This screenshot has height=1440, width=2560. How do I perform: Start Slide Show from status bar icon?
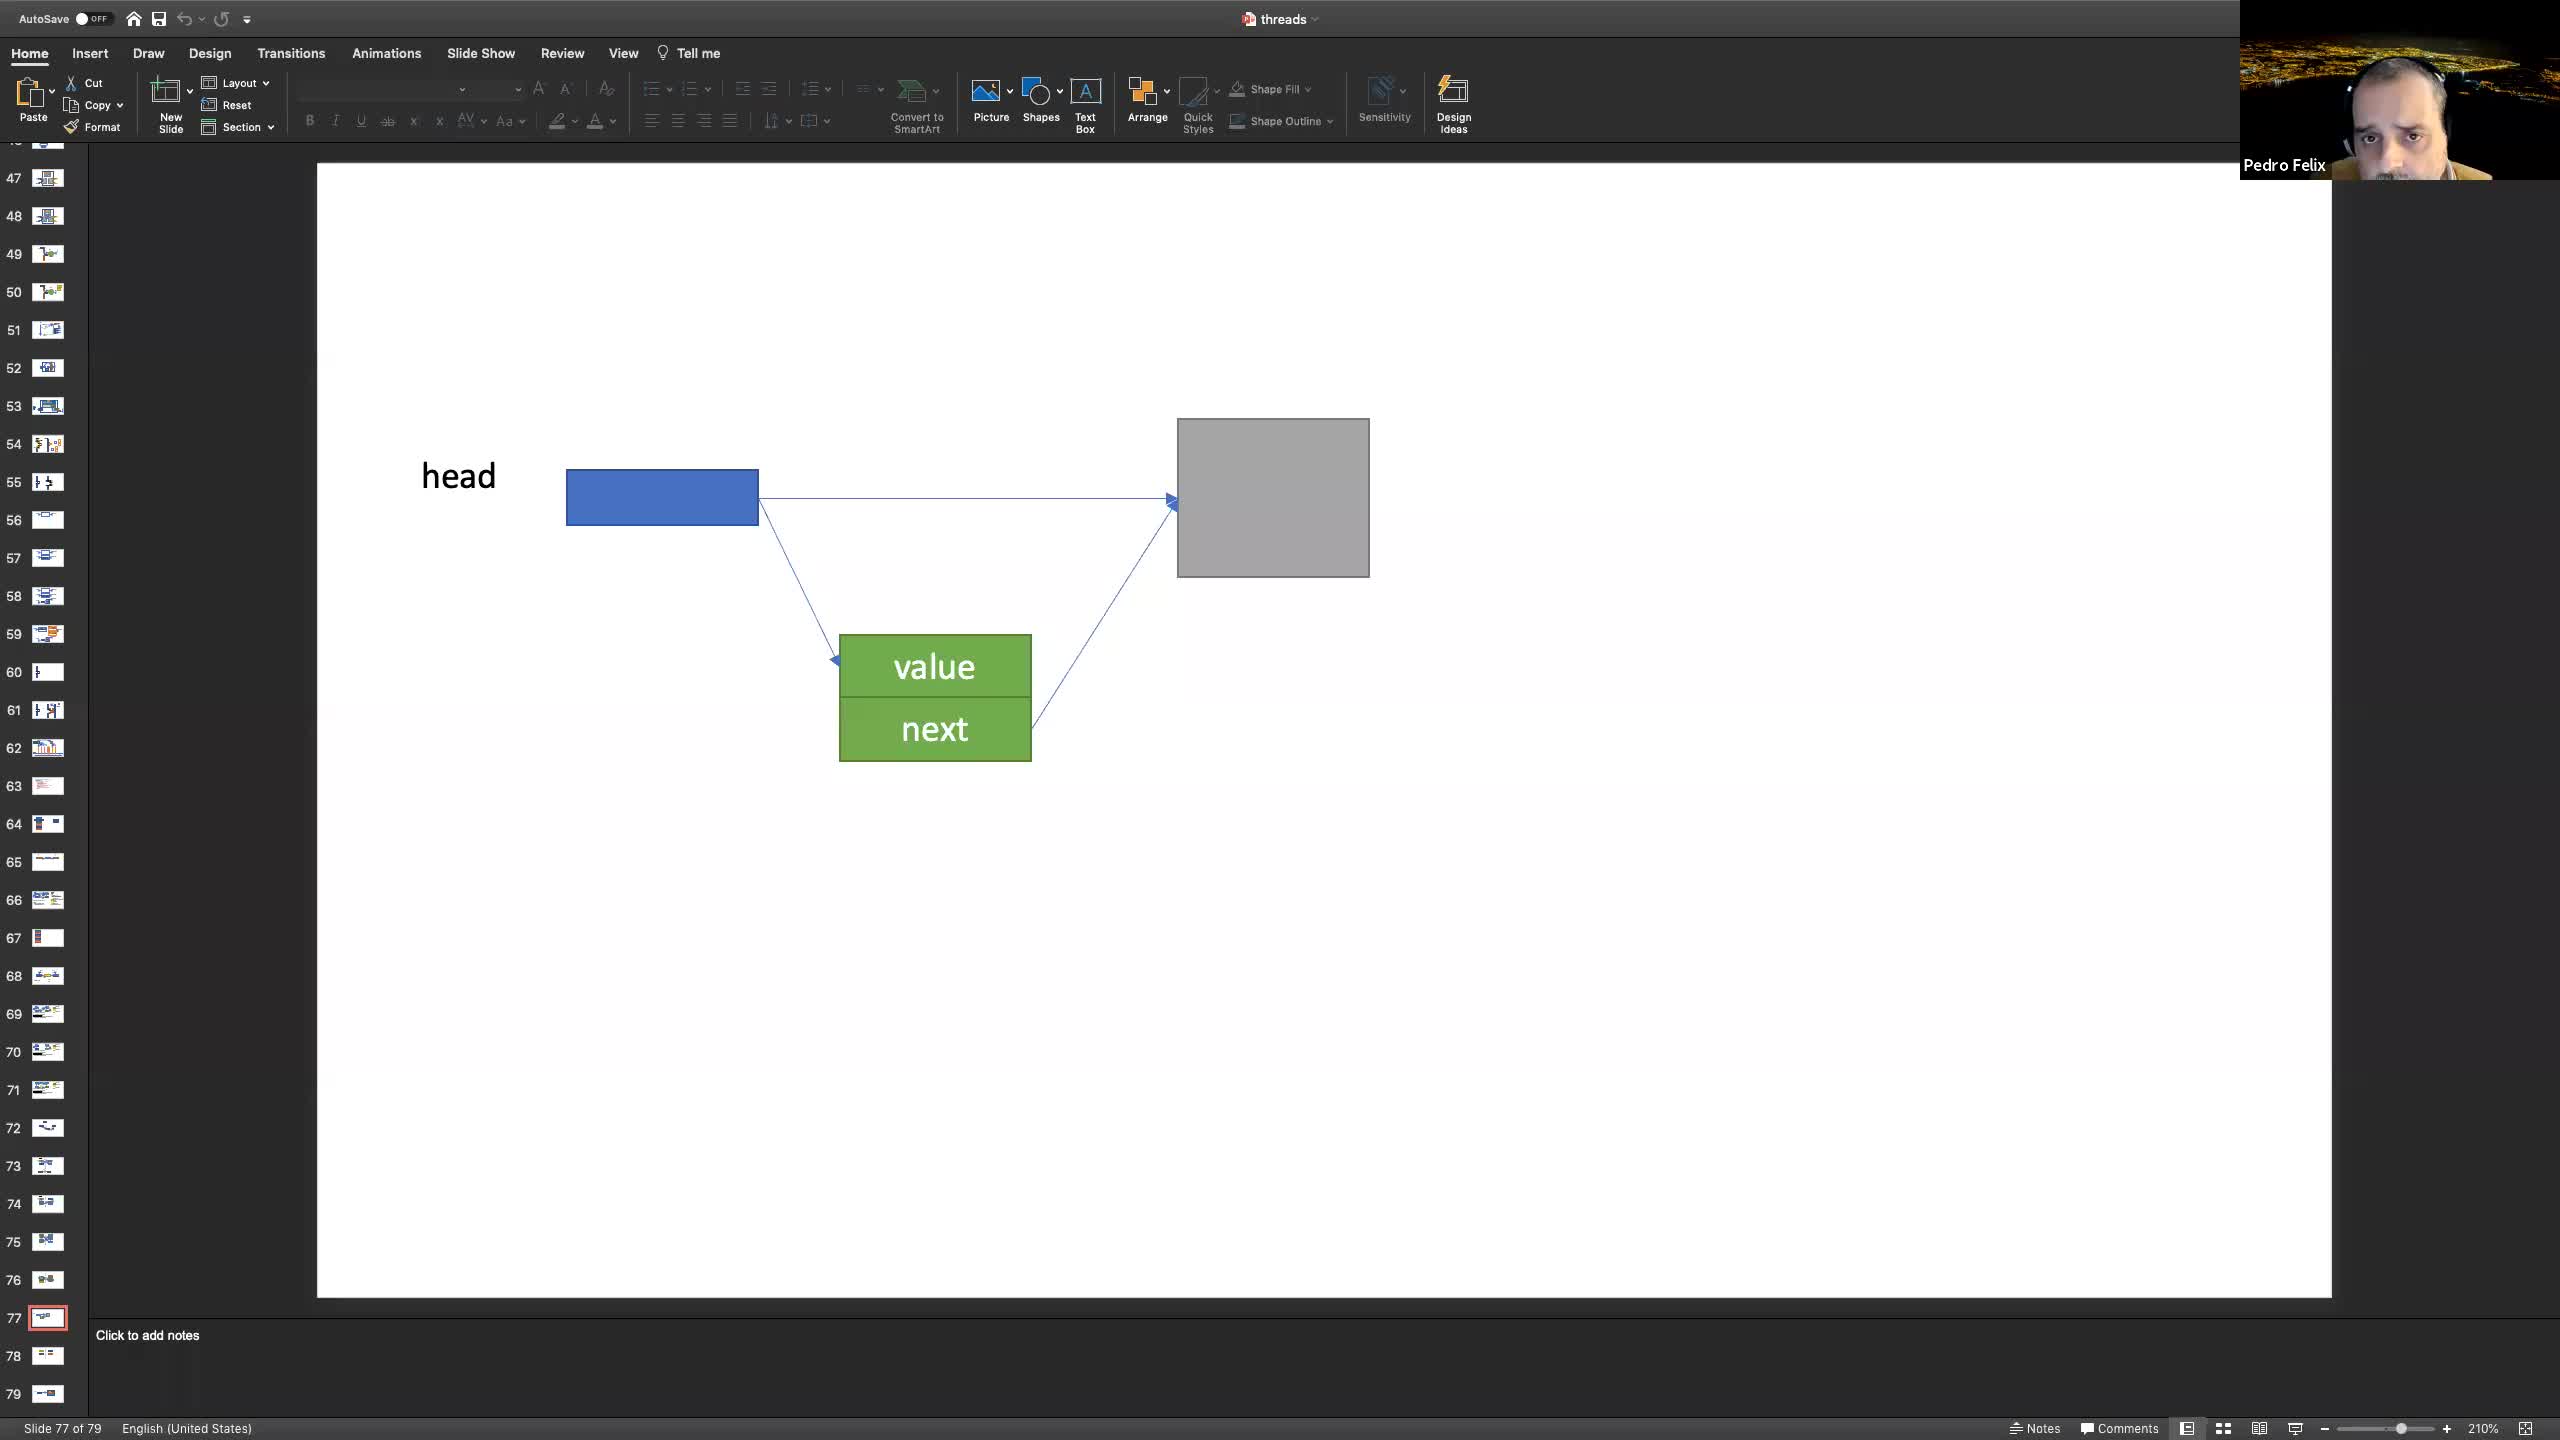2295,1428
